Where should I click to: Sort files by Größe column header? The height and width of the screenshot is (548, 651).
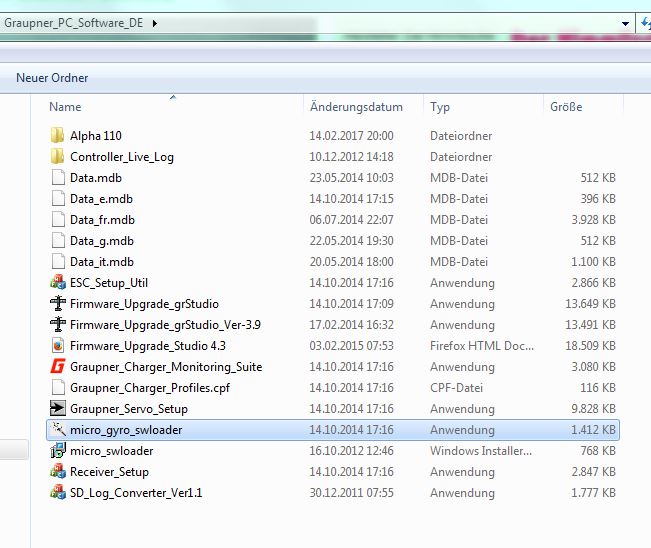pos(564,107)
